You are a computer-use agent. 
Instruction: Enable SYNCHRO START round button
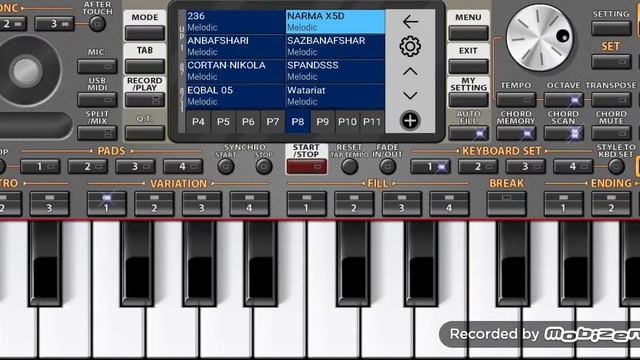(x=226, y=167)
